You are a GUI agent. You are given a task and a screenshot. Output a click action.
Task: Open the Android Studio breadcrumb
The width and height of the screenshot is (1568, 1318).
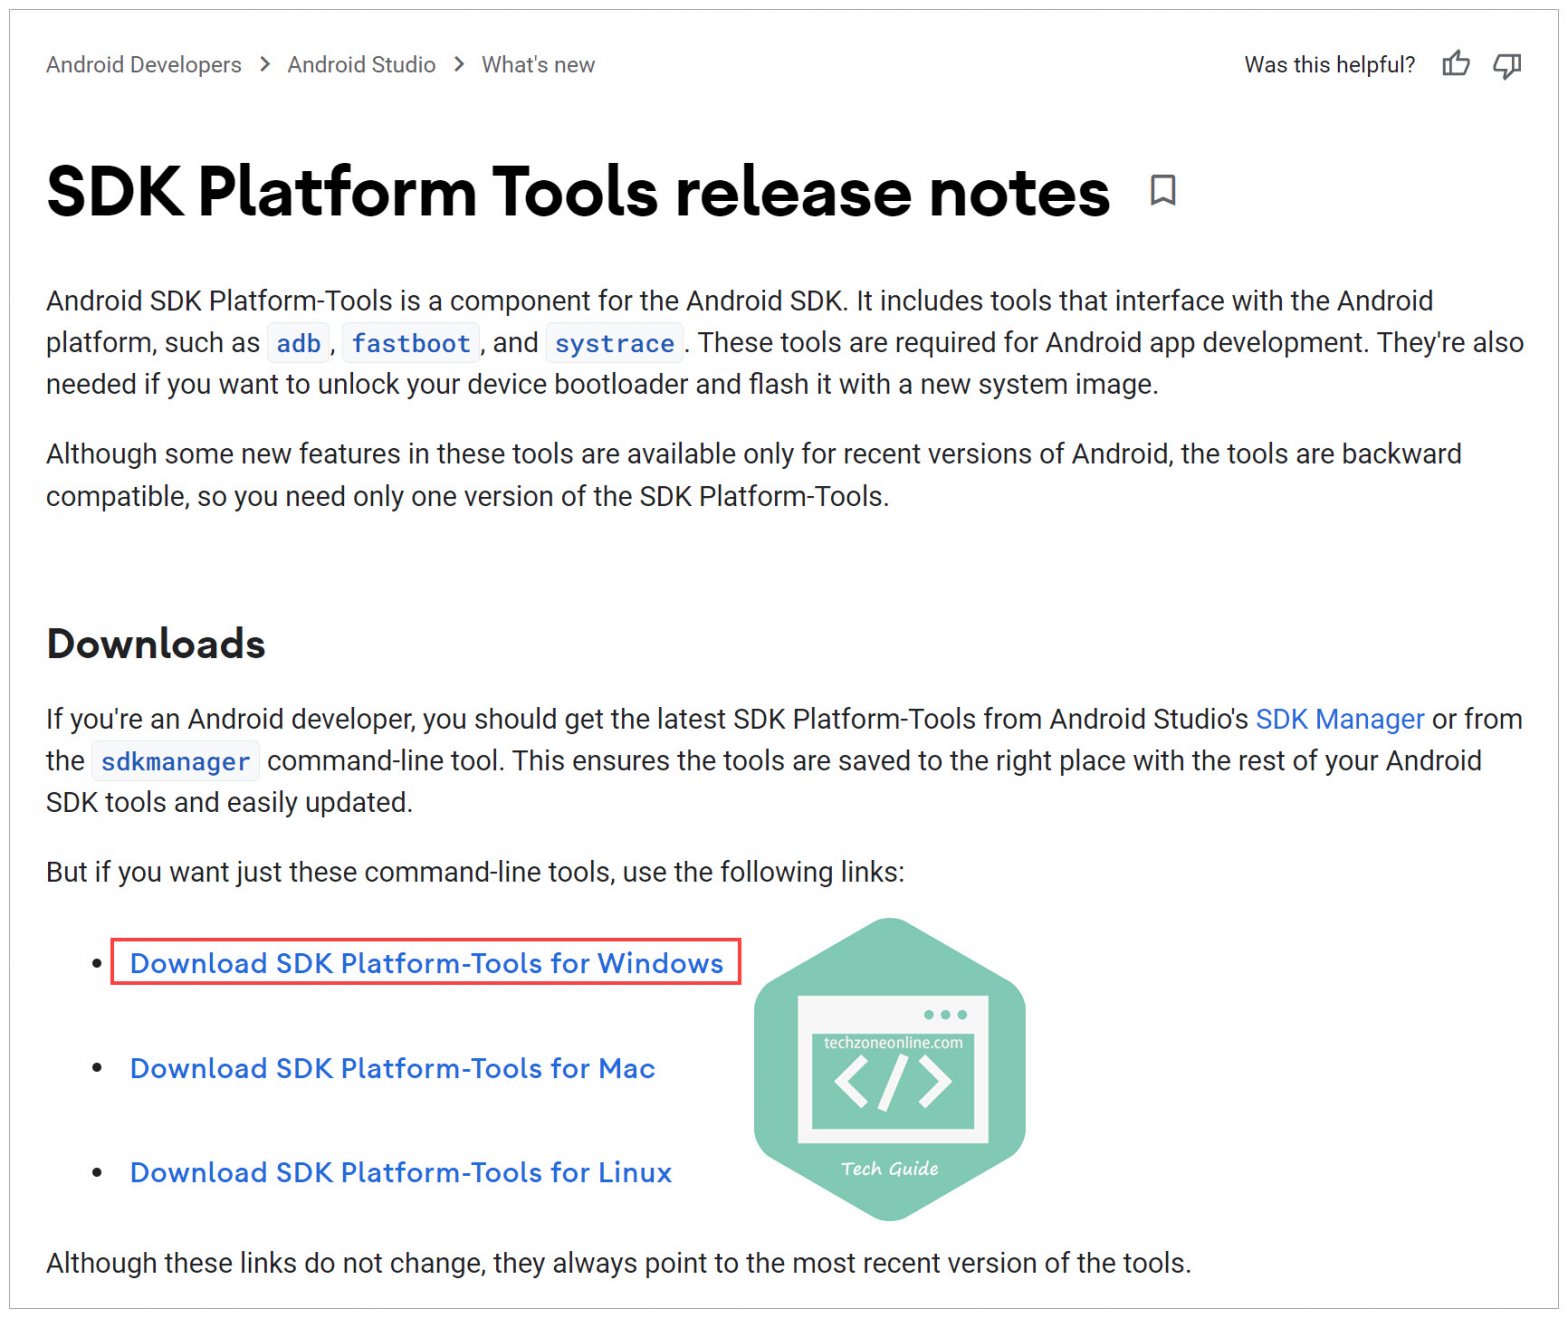[x=361, y=65]
